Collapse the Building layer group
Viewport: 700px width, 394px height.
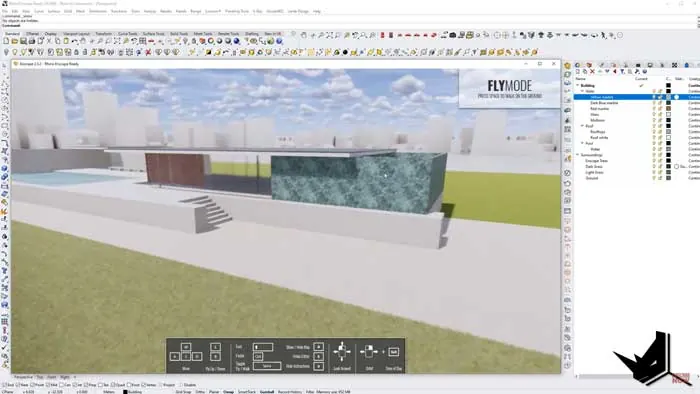click(577, 85)
